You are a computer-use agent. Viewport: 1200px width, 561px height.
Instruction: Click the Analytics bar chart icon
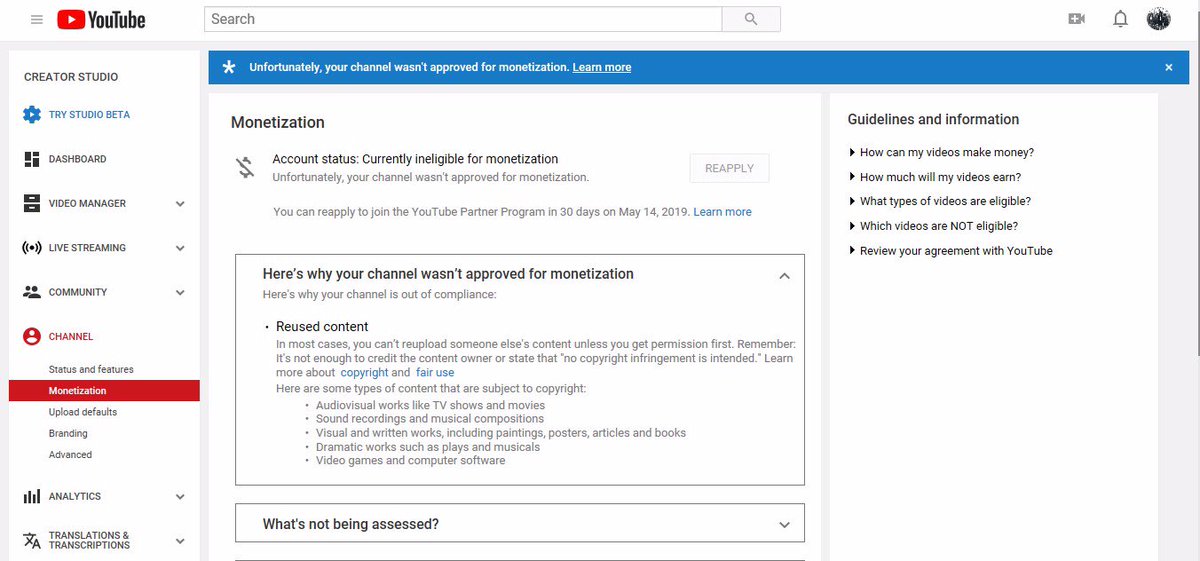click(32, 496)
